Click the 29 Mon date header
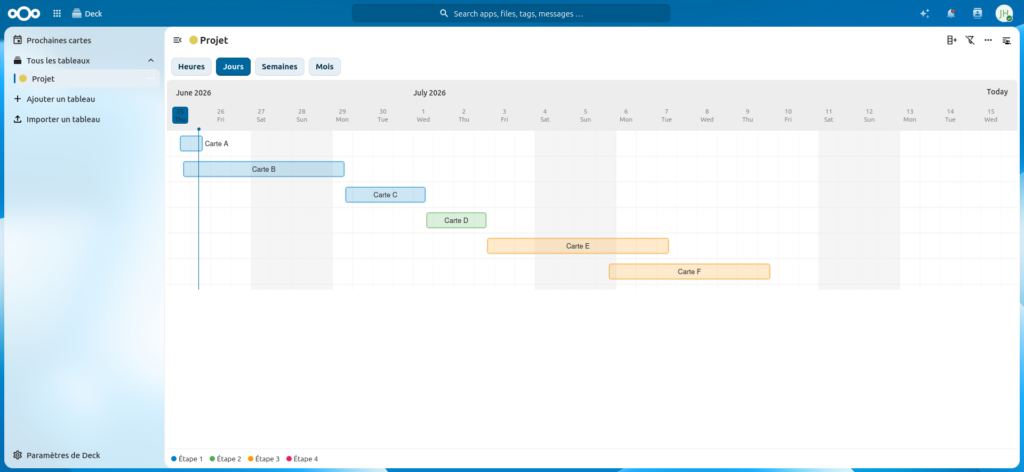Image resolution: width=1024 pixels, height=472 pixels. 342,115
